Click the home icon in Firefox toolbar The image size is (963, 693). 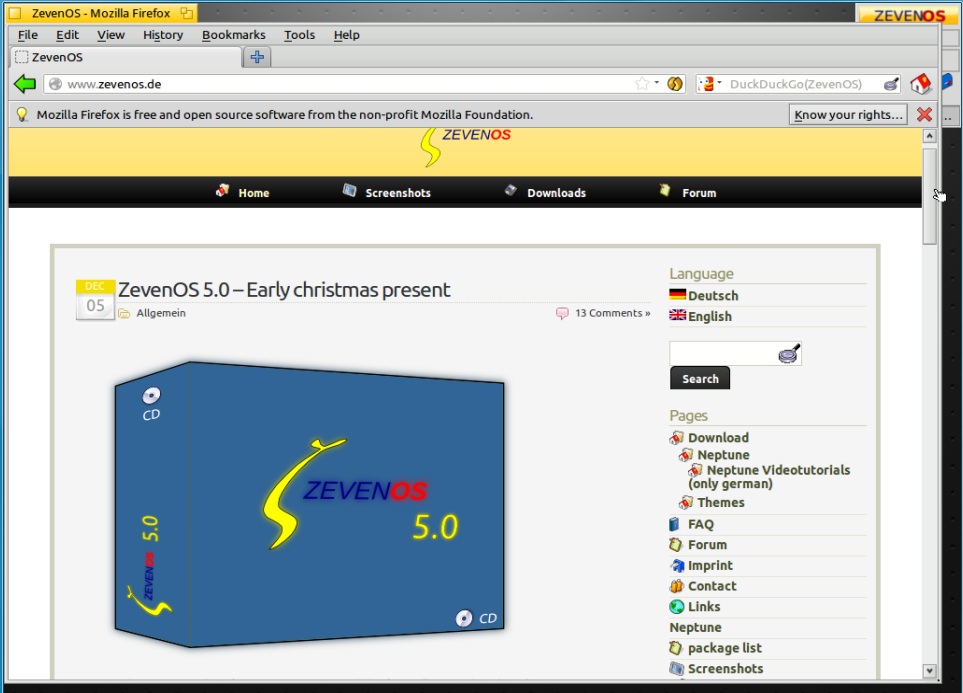[x=920, y=84]
